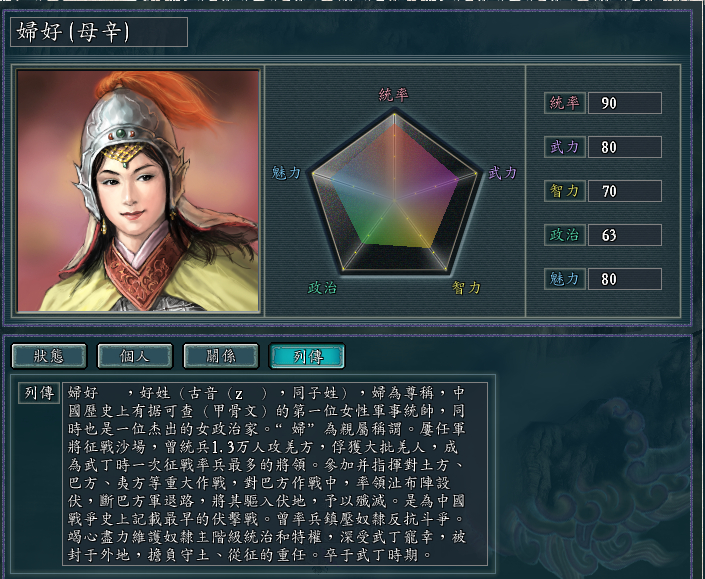Click the 魅力 label left of the radar chart

click(x=286, y=173)
